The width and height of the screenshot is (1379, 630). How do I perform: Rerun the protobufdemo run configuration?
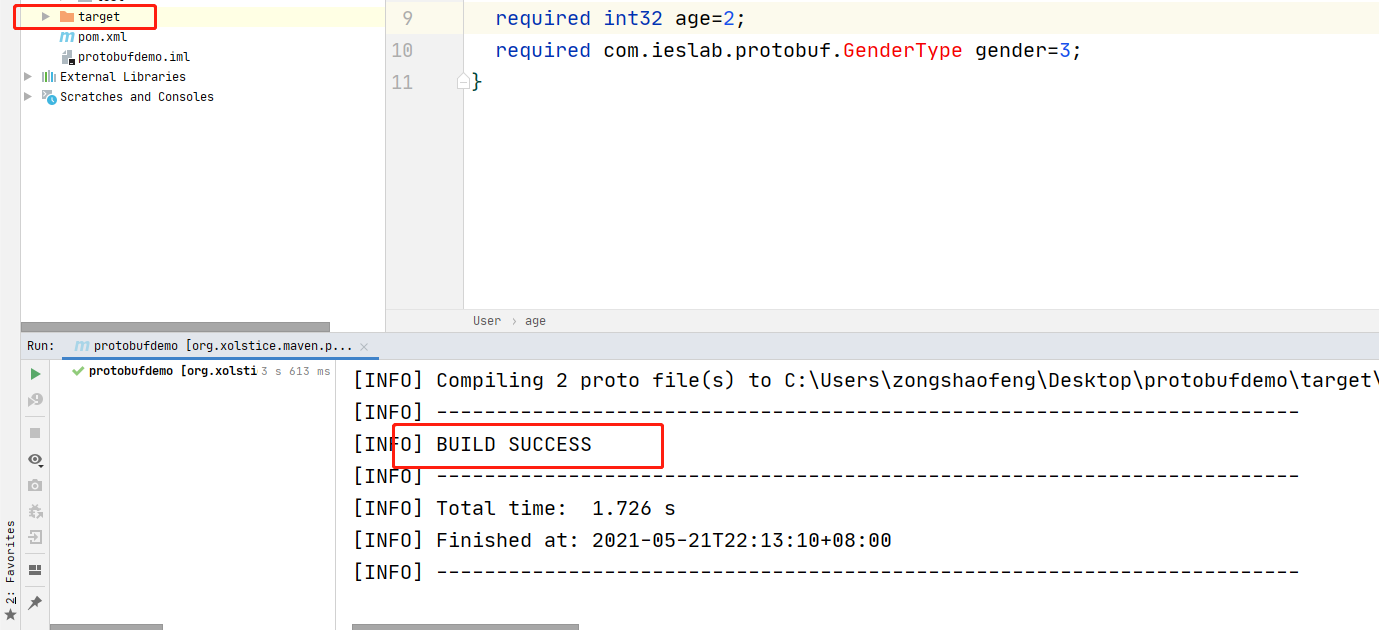coord(35,373)
